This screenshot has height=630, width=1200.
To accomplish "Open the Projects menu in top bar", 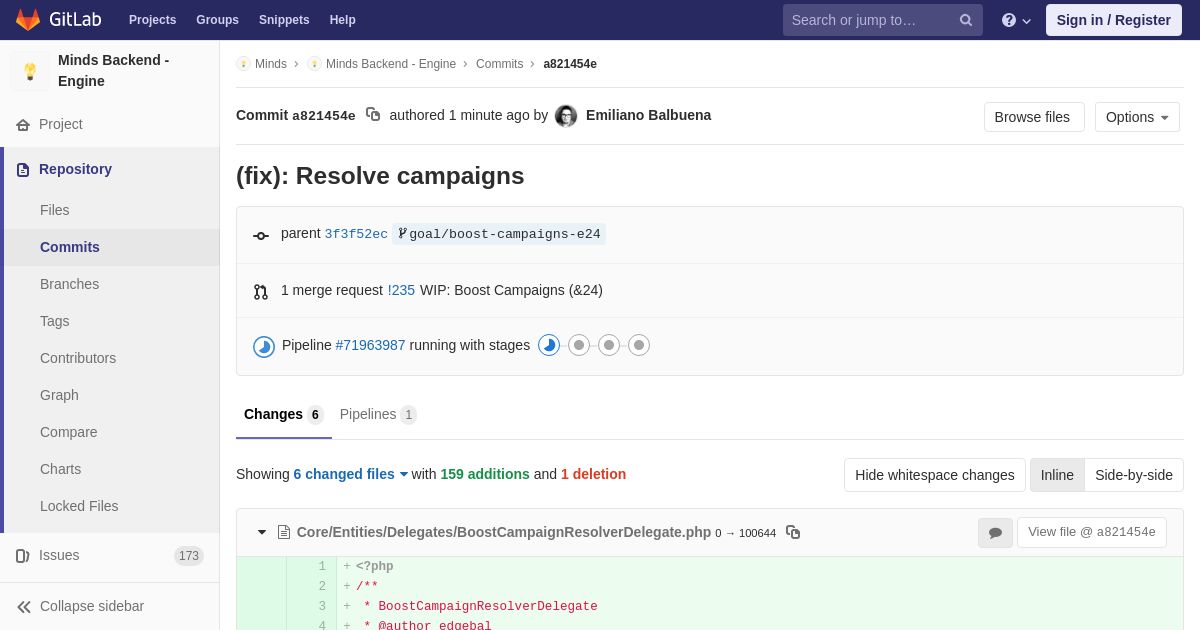I will 152,20.
